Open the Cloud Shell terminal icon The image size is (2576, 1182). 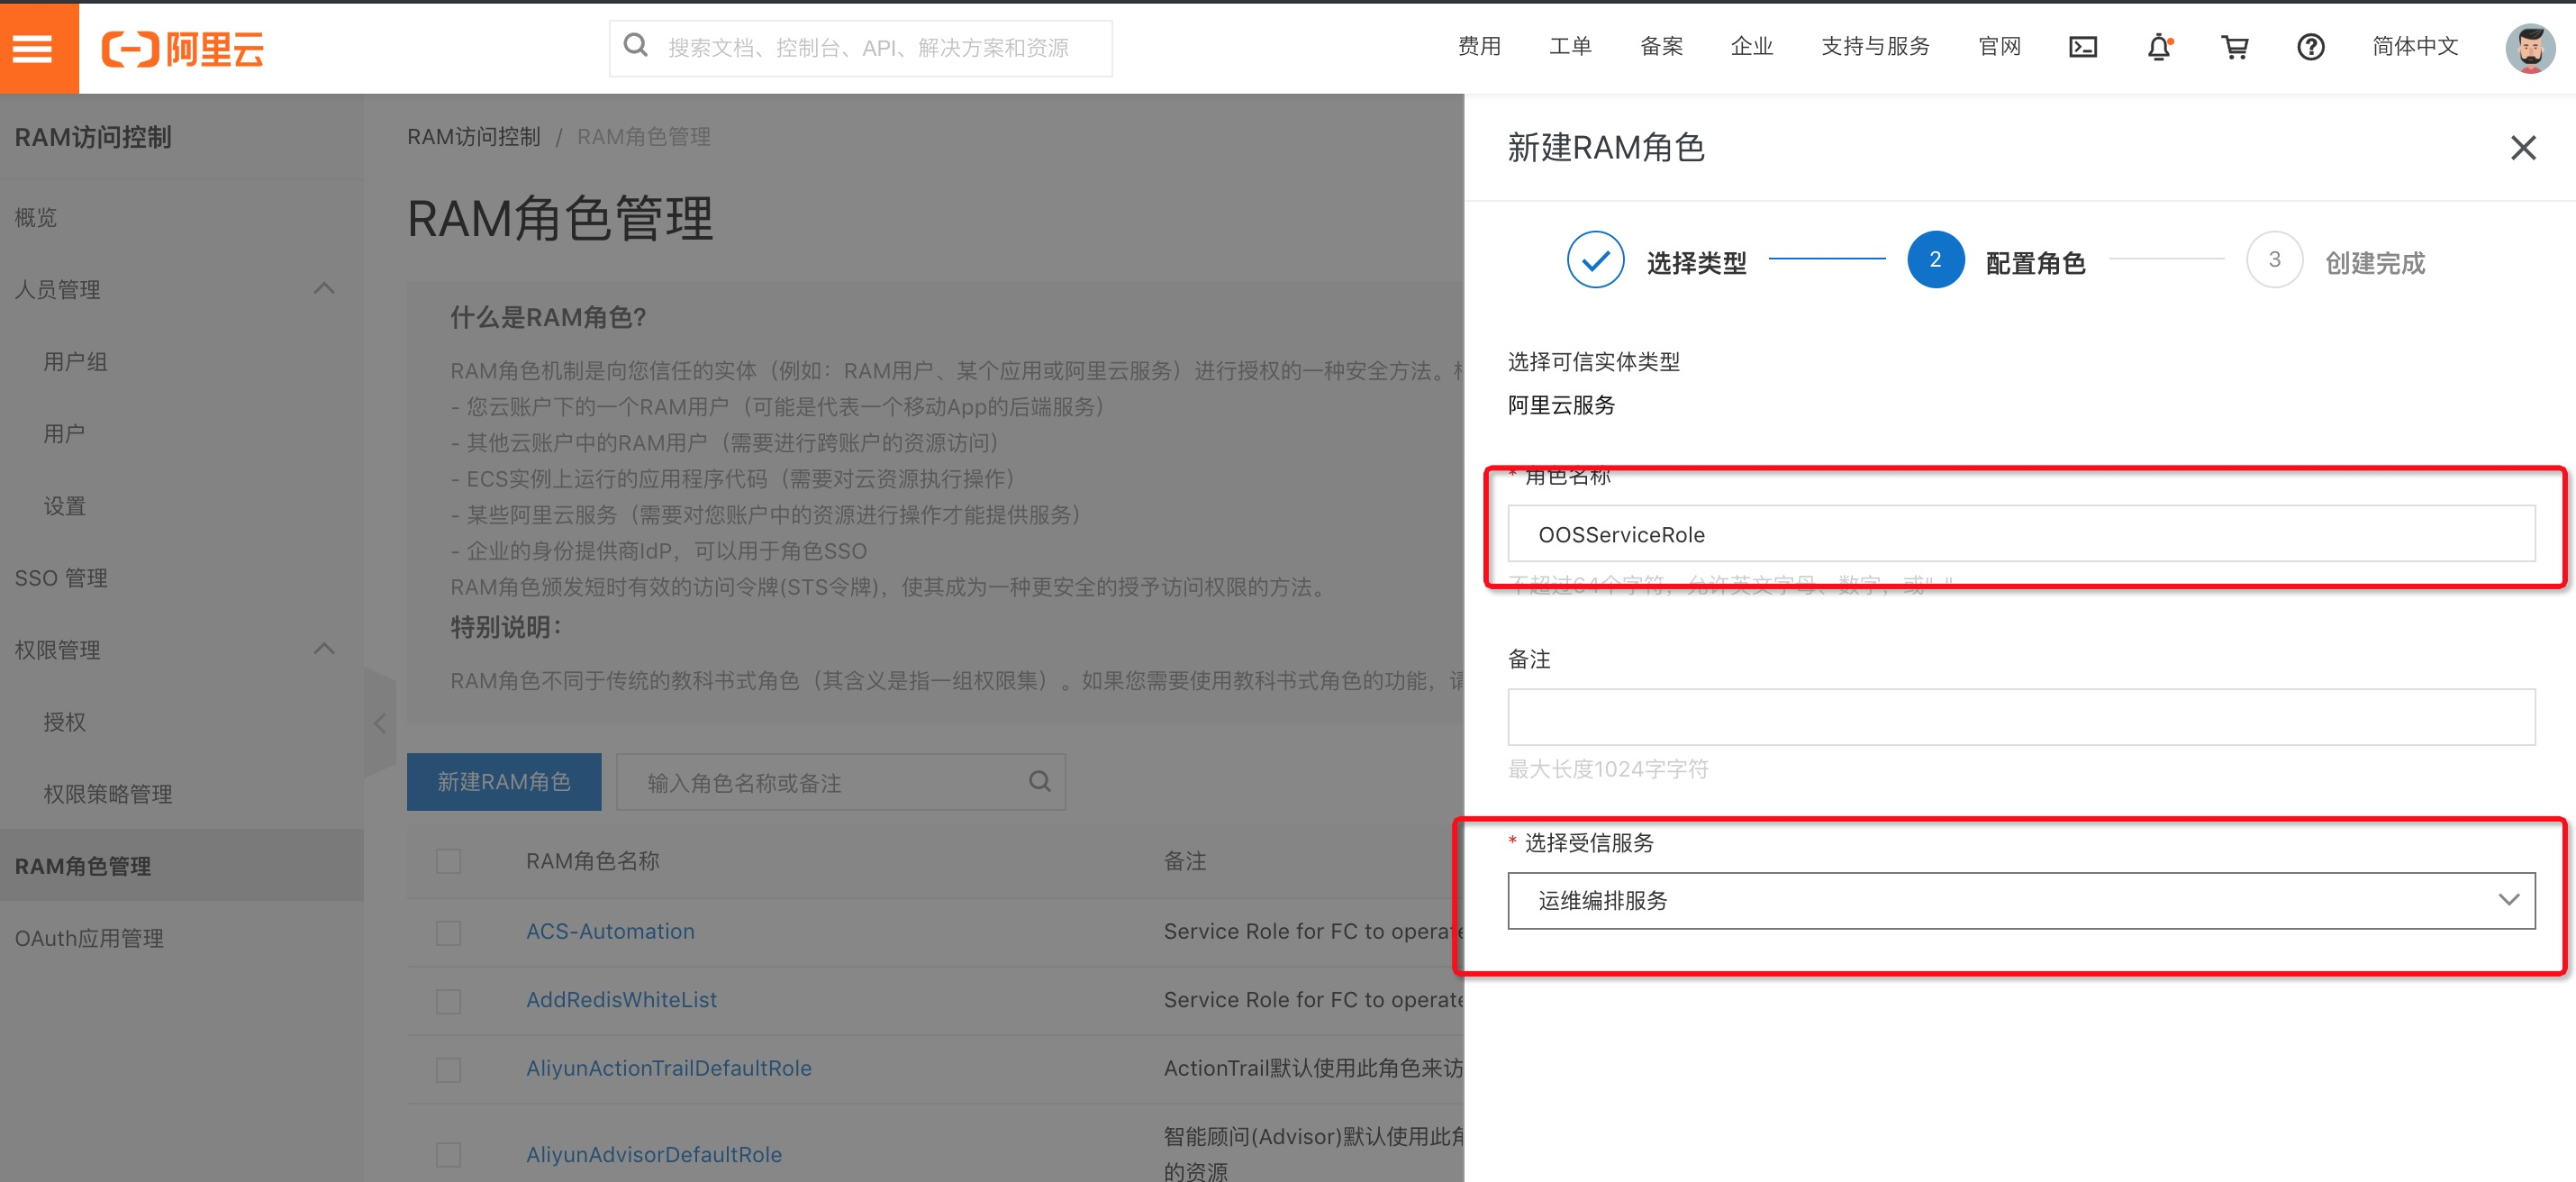[x=2083, y=47]
